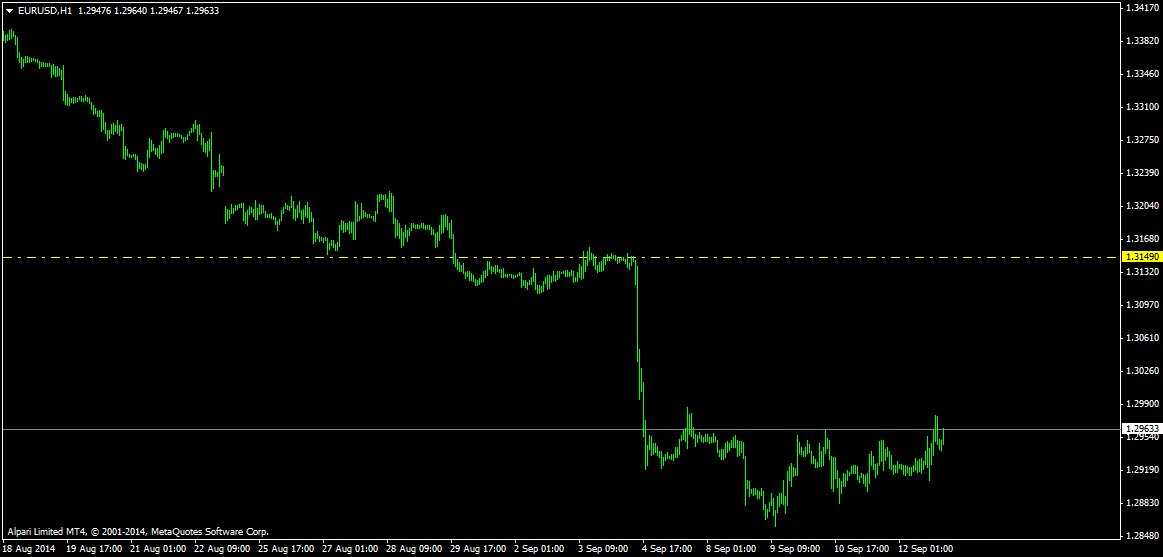Click the 18 Aug 2014 date label
The image size is (1163, 557).
pyautogui.click(x=27, y=550)
